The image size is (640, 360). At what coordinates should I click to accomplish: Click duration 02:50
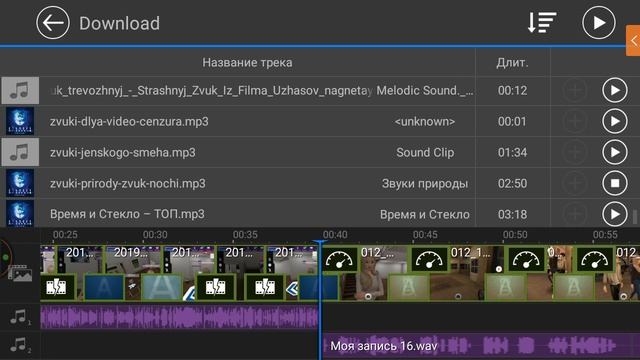click(512, 183)
